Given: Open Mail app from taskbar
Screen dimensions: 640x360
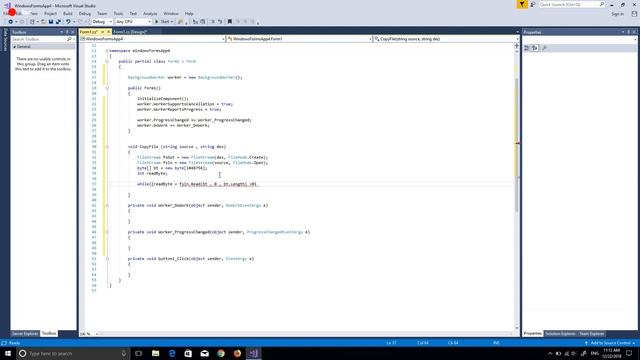Looking at the screenshot, I should click(x=204, y=353).
